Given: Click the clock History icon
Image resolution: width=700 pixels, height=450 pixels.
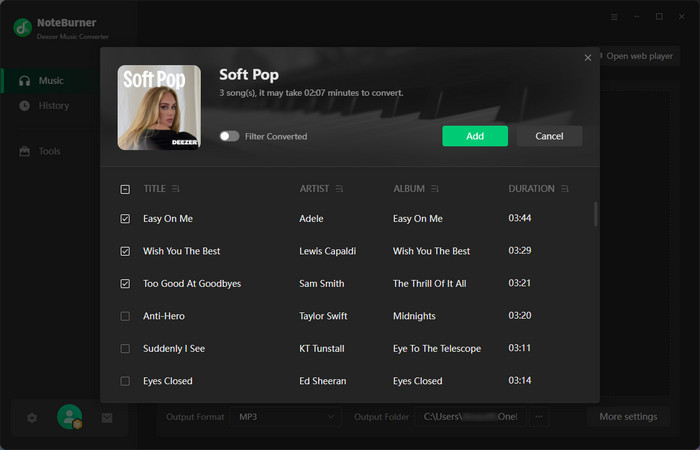Looking at the screenshot, I should coord(25,106).
